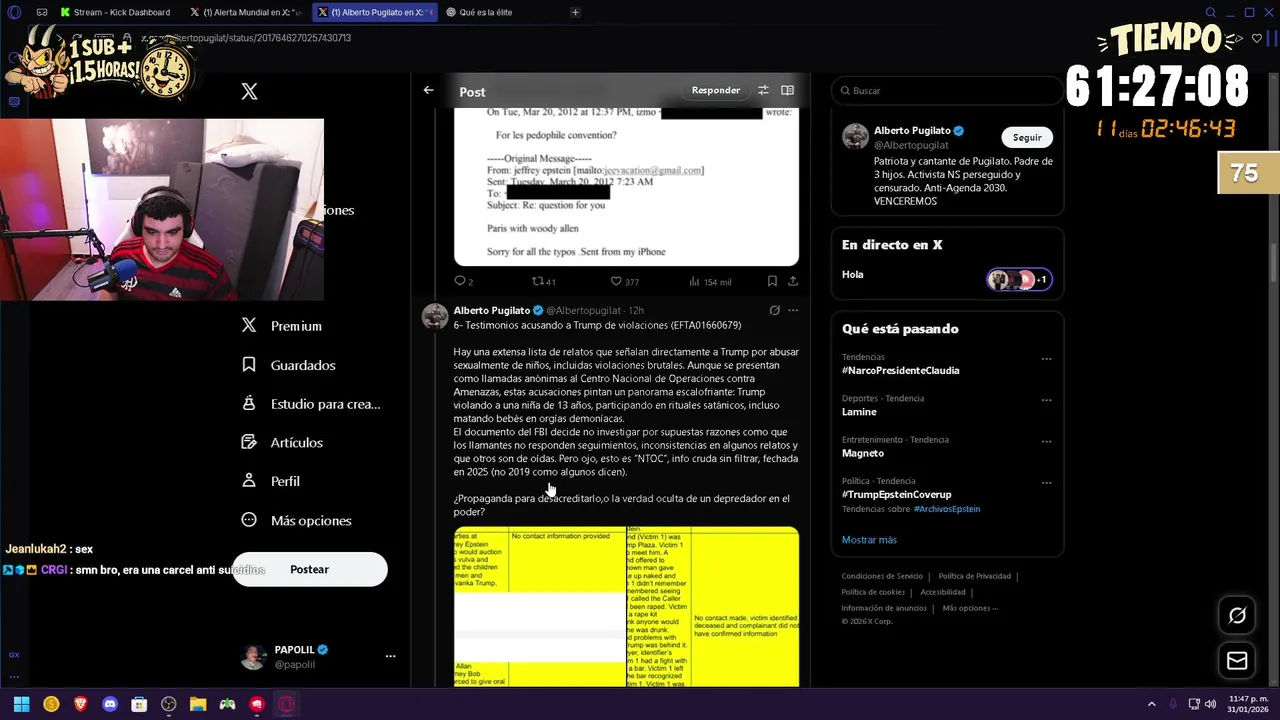Click the Responder button

click(x=716, y=90)
